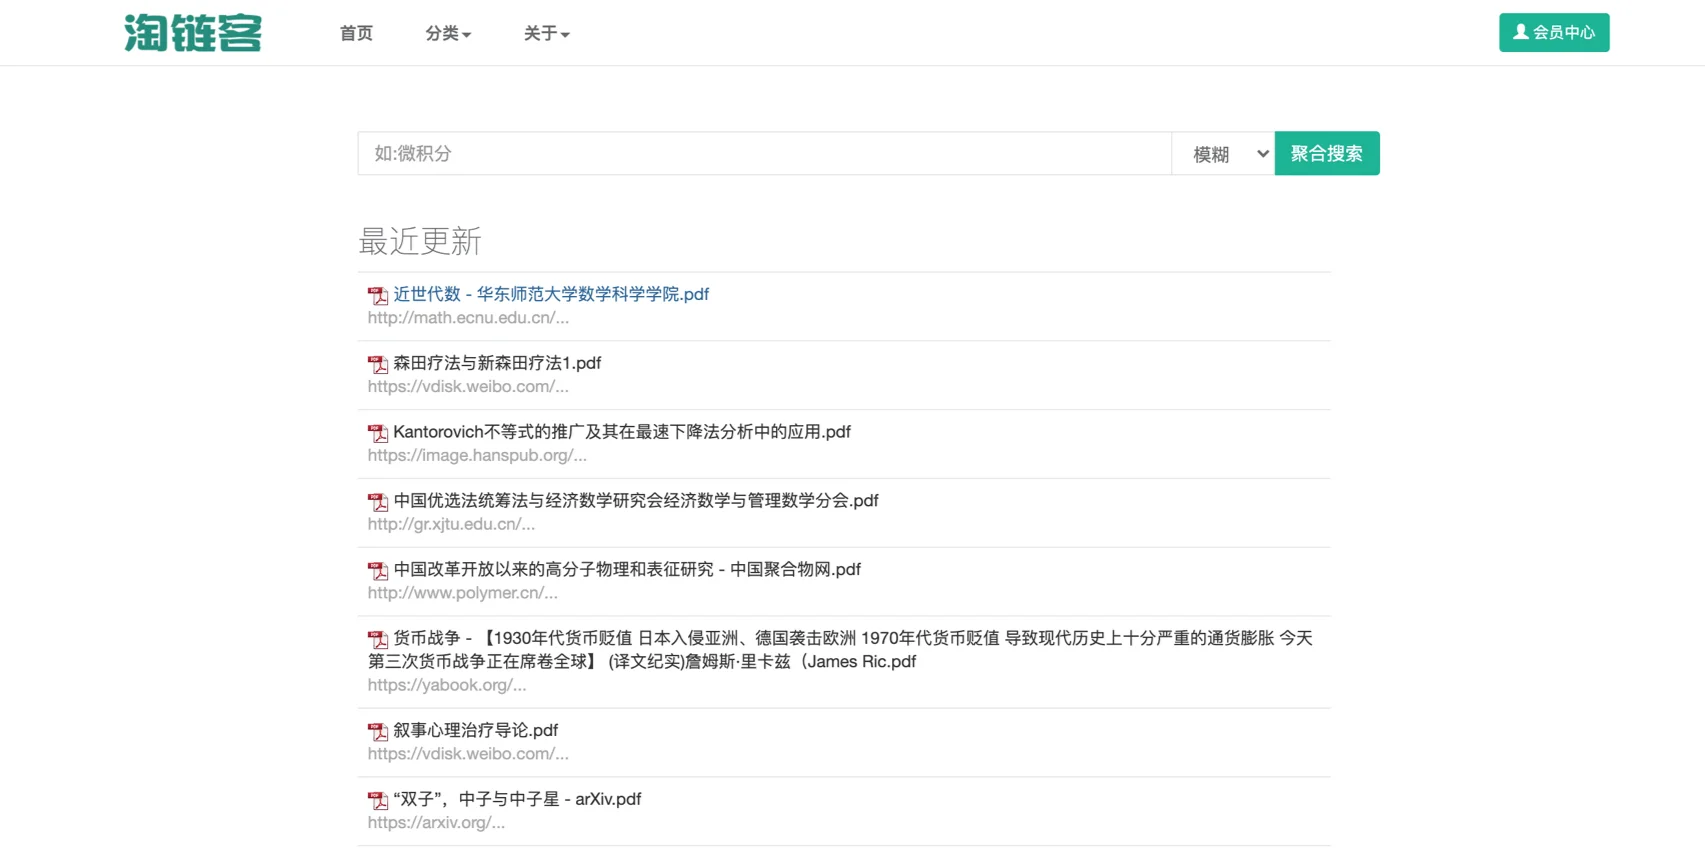Click the PDF icon beside 中国优选法统筹法
Screen dimensions: 1705x852
(378, 502)
